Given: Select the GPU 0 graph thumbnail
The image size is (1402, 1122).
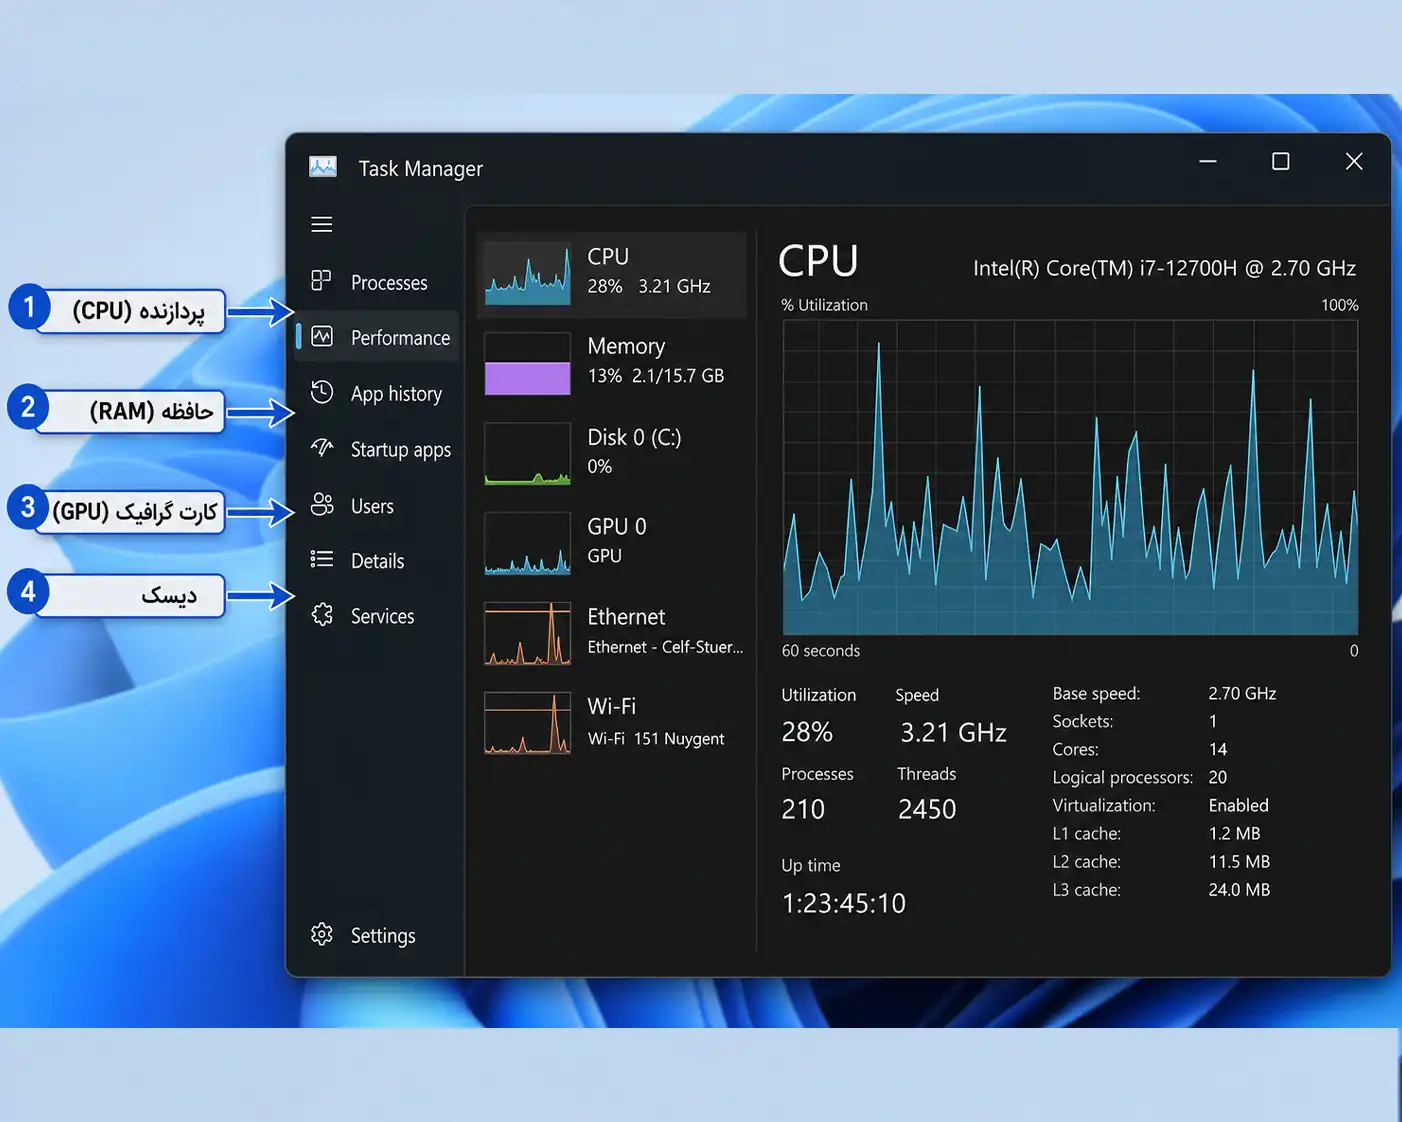Looking at the screenshot, I should [x=528, y=543].
